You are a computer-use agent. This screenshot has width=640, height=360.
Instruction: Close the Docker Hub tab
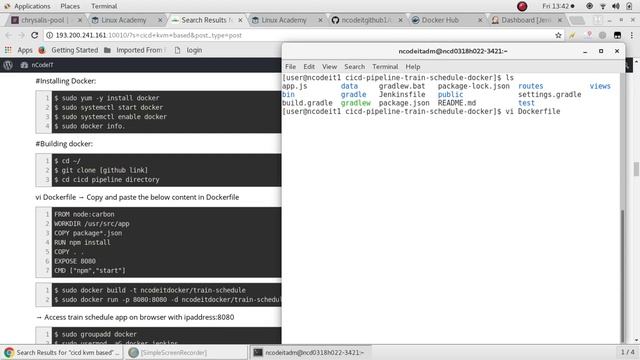480,20
